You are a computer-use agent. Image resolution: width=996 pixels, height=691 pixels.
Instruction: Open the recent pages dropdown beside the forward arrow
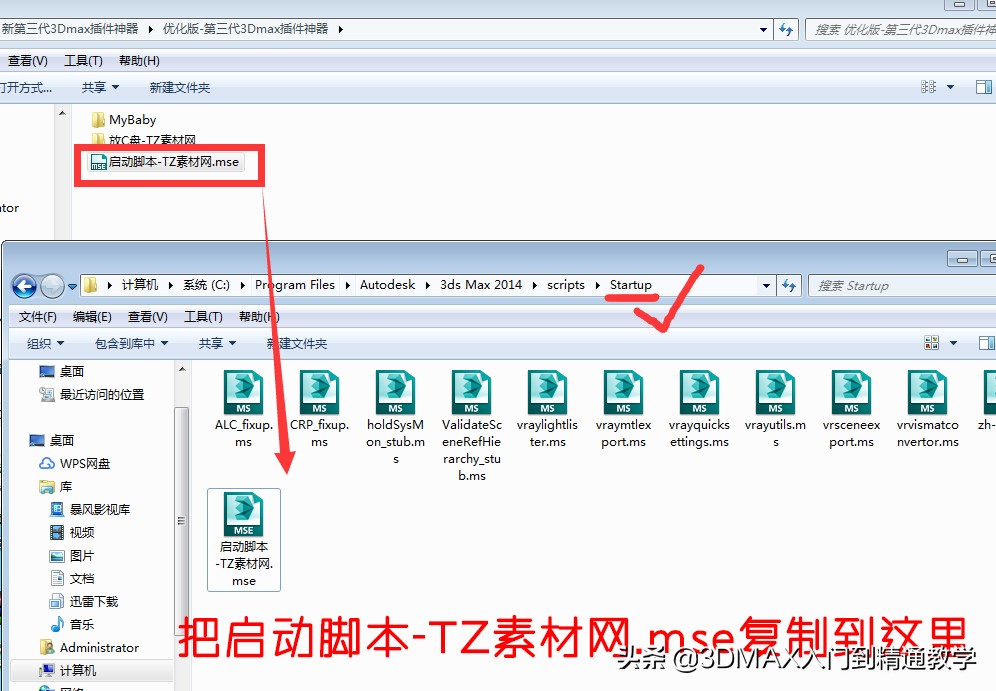72,286
